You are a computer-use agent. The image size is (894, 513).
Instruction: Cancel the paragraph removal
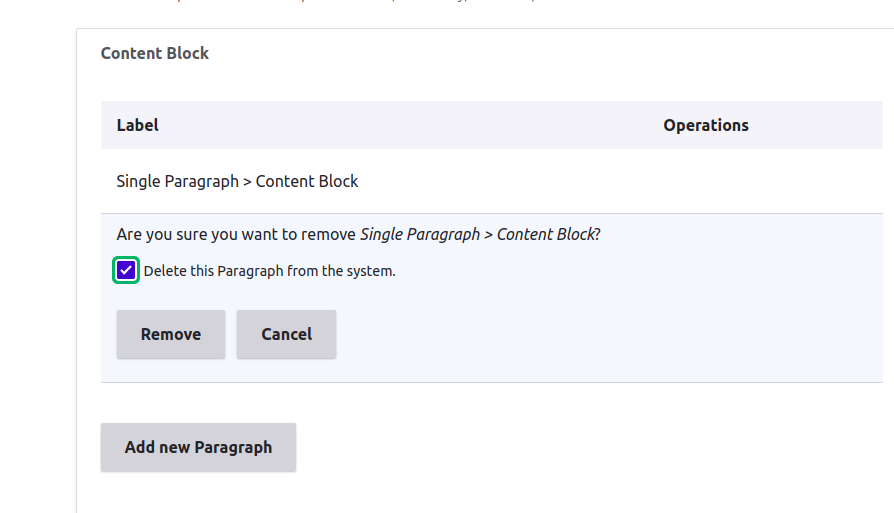[286, 334]
